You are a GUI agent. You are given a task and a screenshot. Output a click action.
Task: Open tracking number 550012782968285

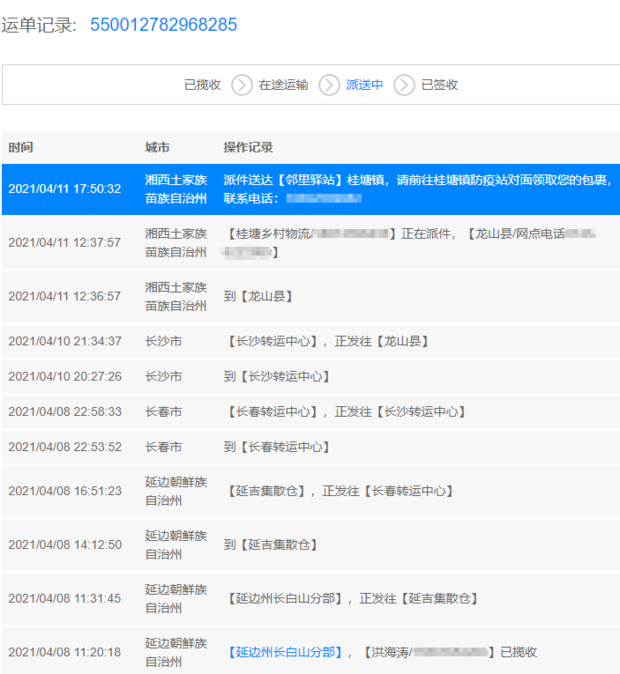tap(163, 25)
